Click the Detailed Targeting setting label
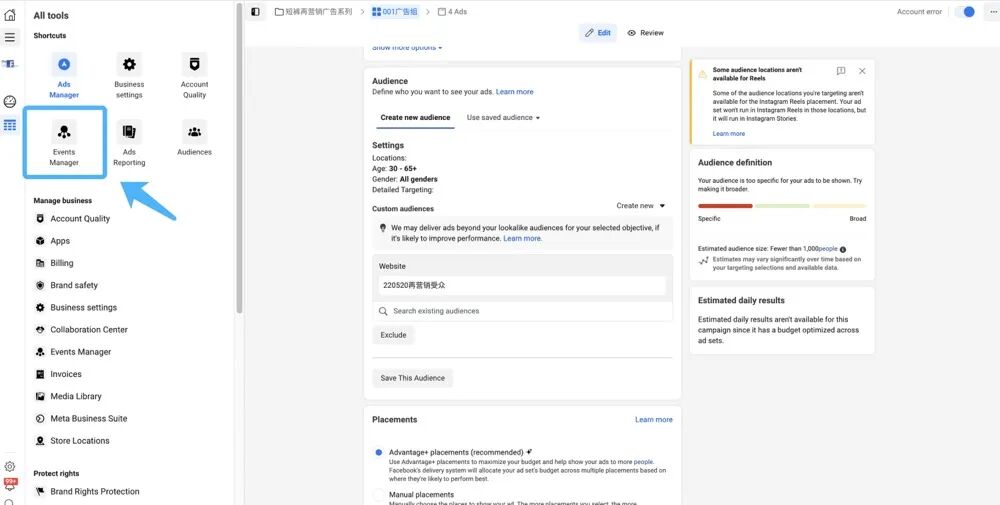Screen dimensions: 1000x505 click(x=402, y=190)
